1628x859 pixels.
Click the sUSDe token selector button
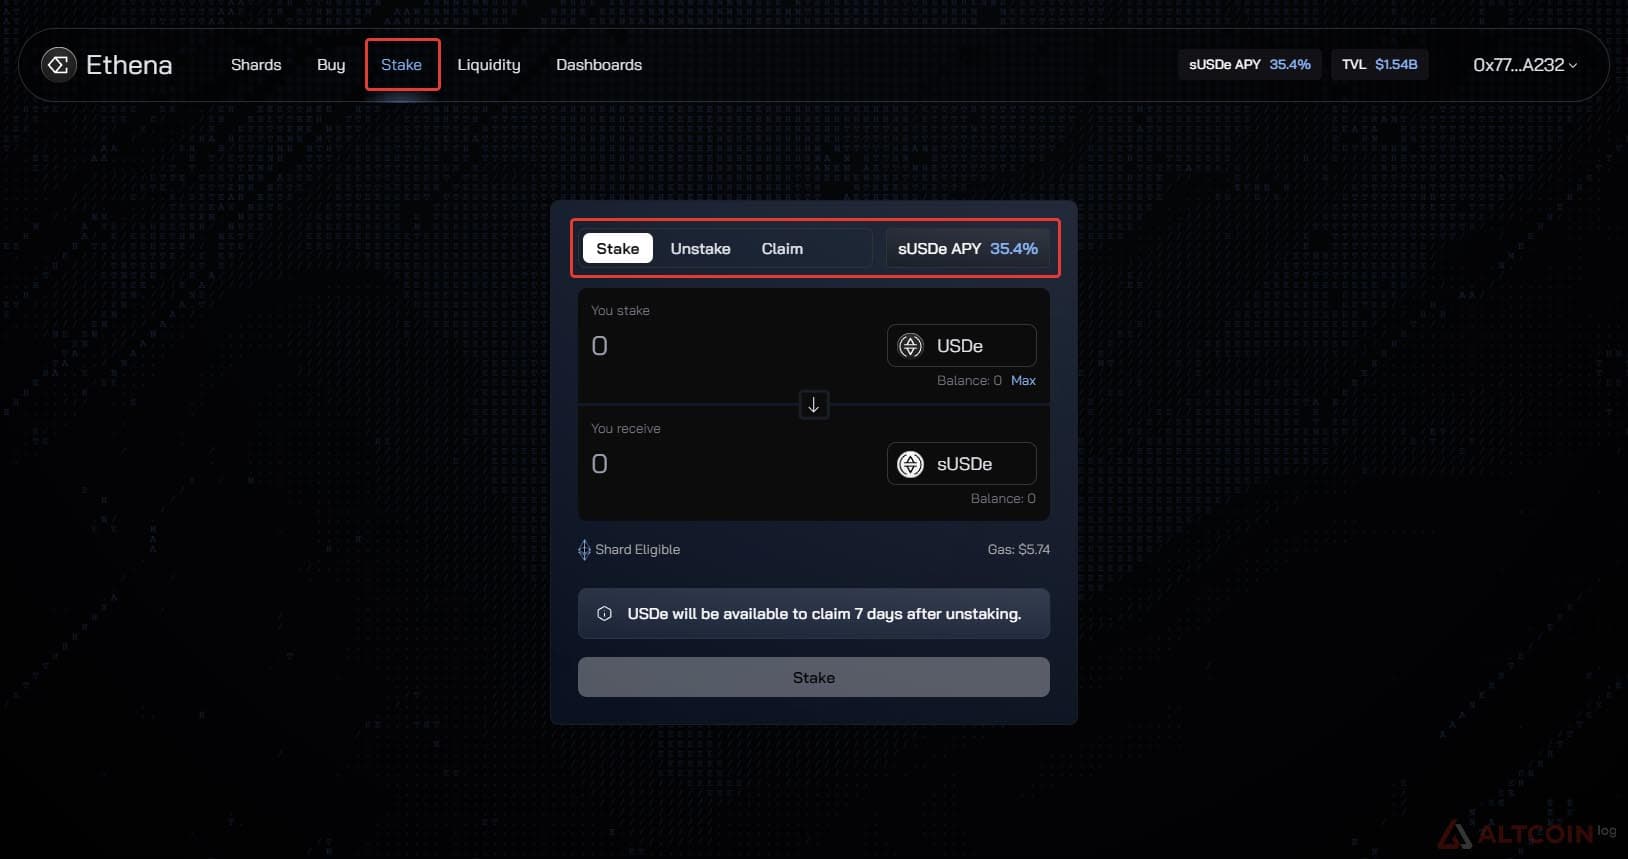pos(962,464)
